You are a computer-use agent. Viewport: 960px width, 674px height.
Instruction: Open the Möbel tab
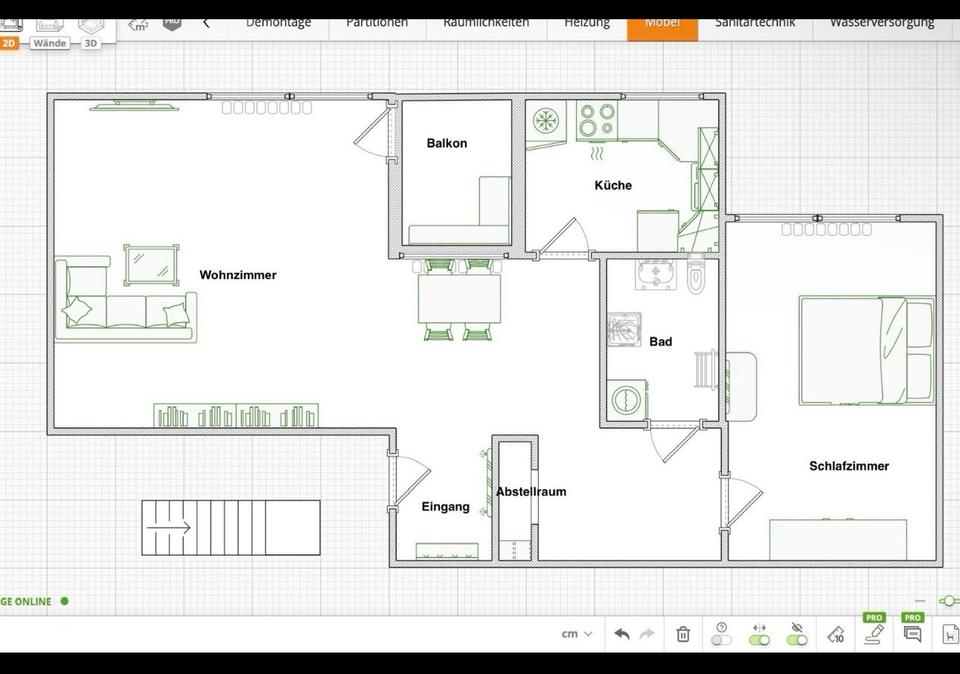click(662, 23)
